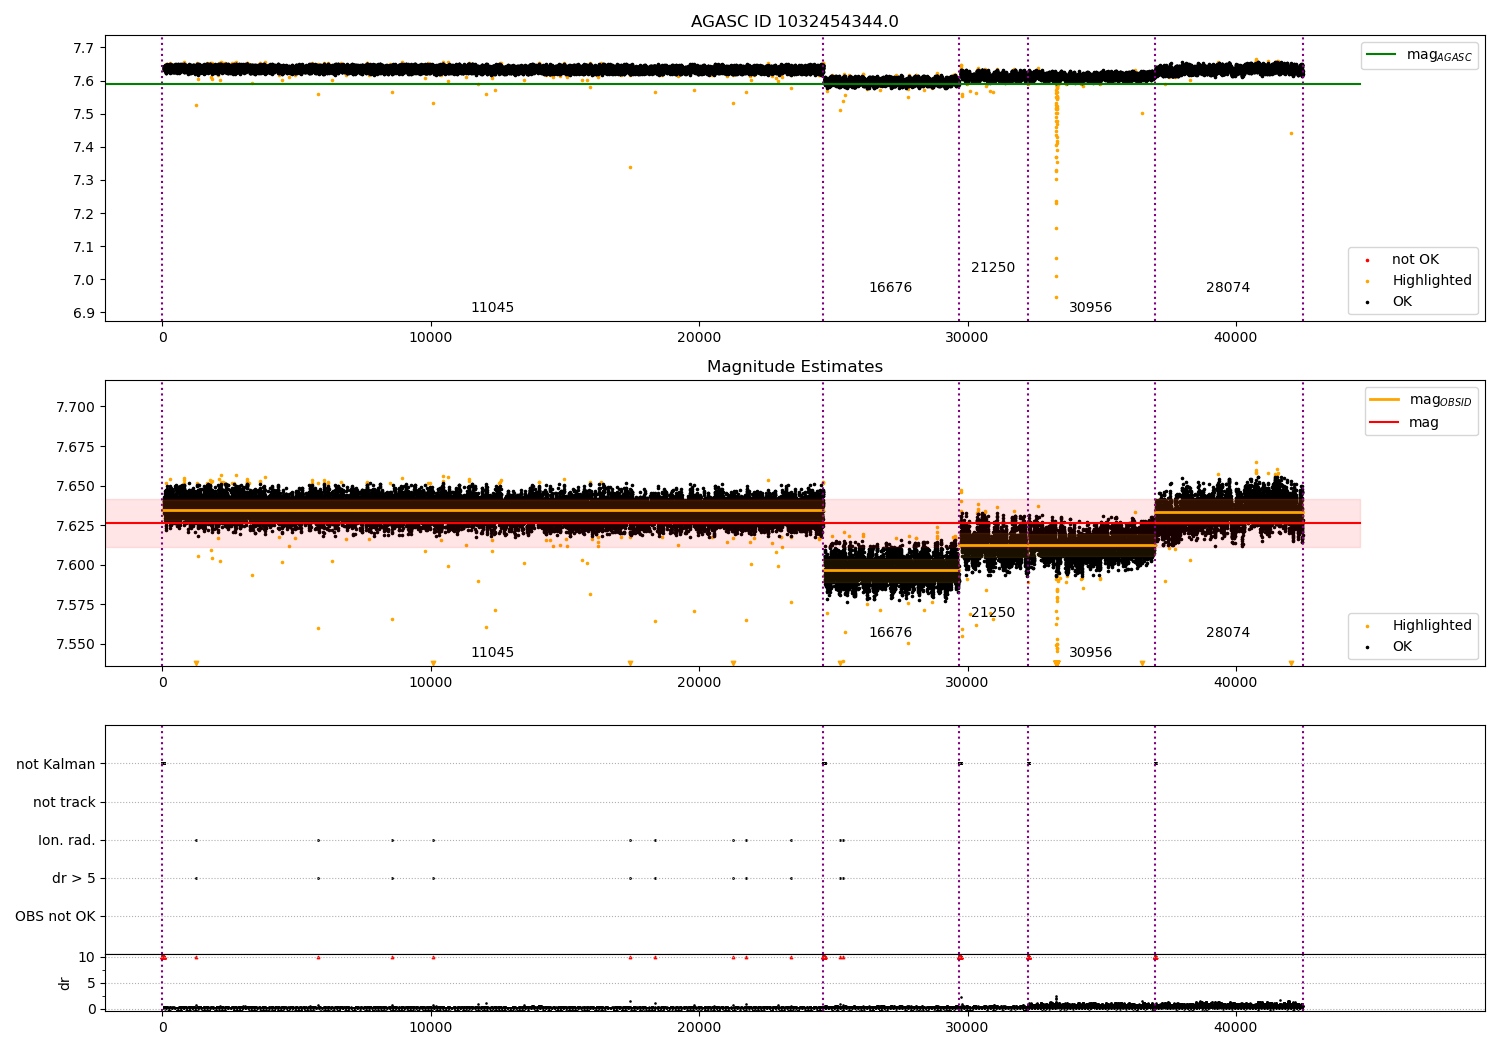Click the 'not Kalman' axis label
Viewport: 1500px width, 1050px height.
pos(56,764)
